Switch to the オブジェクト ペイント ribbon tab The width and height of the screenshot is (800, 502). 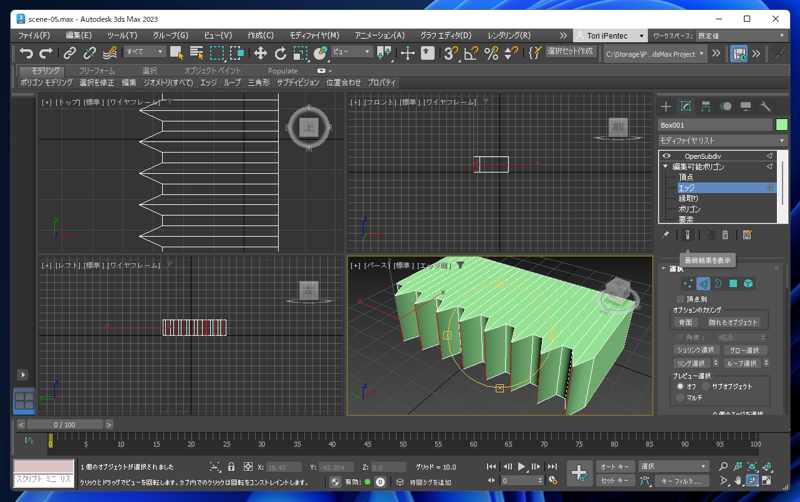point(212,70)
